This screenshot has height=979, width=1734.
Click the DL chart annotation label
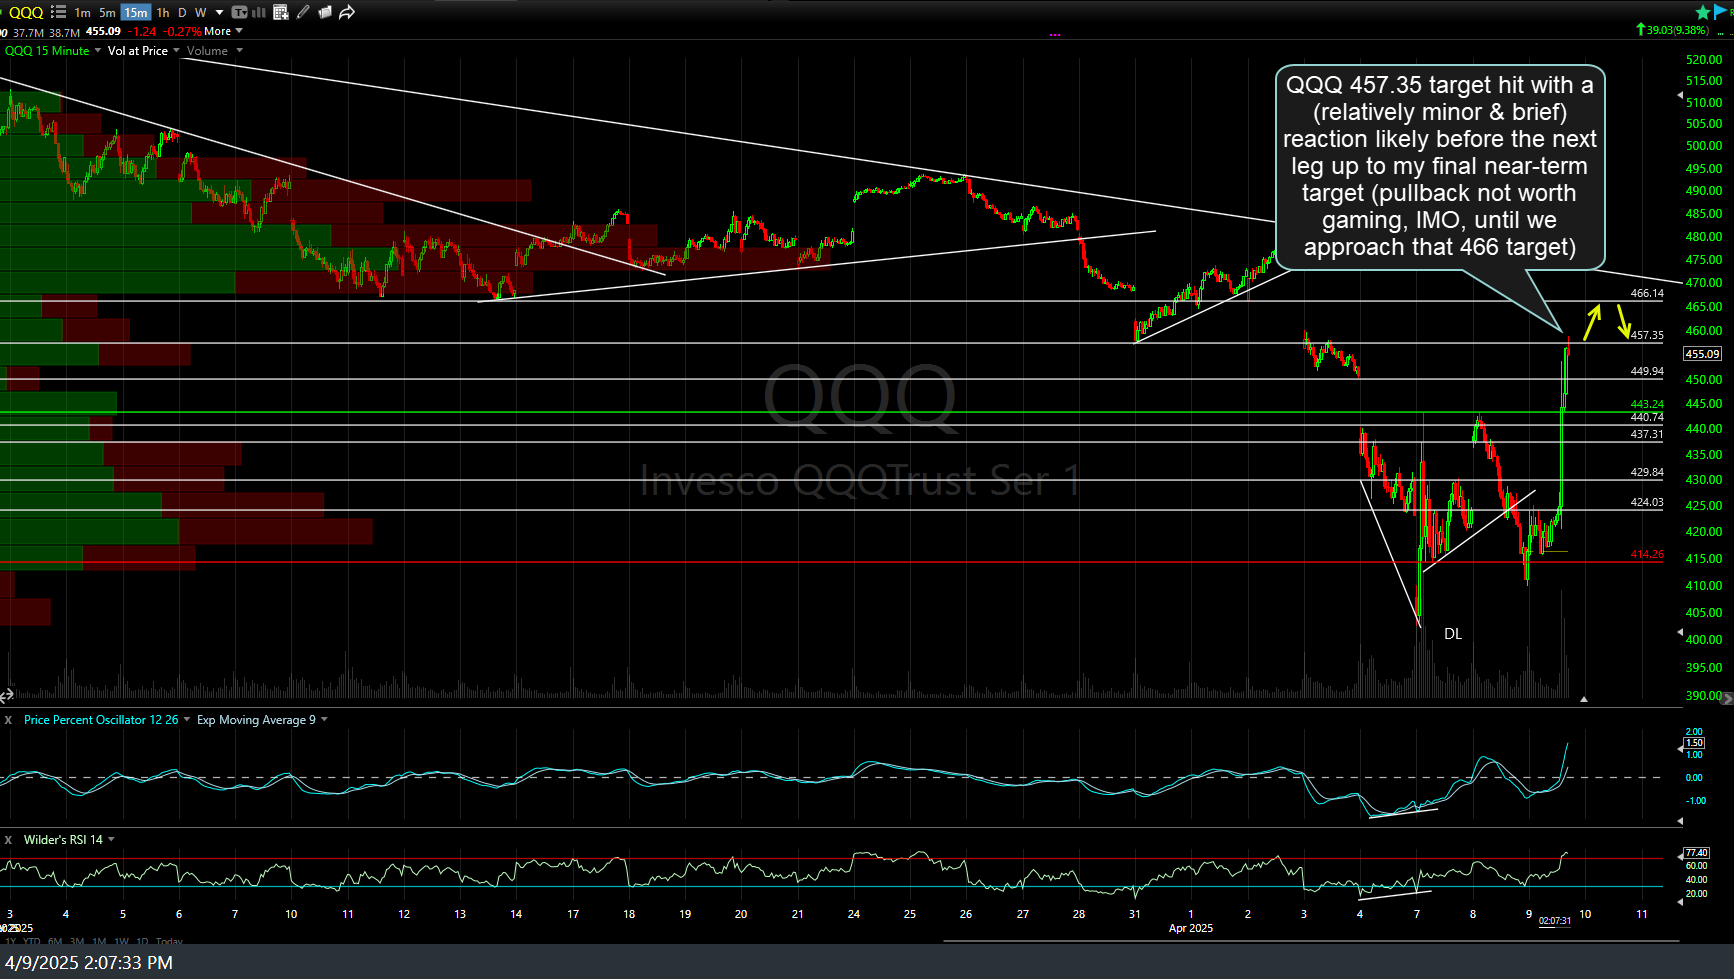(x=1453, y=634)
